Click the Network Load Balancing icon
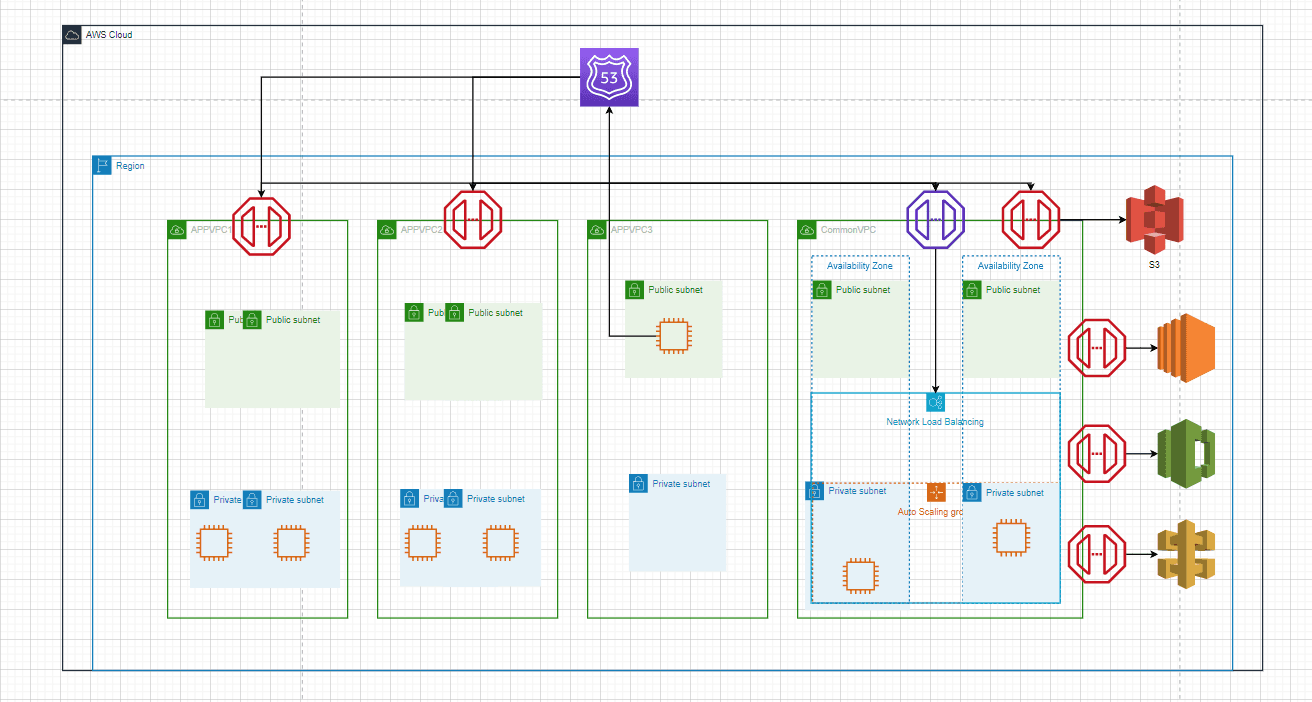 point(935,403)
